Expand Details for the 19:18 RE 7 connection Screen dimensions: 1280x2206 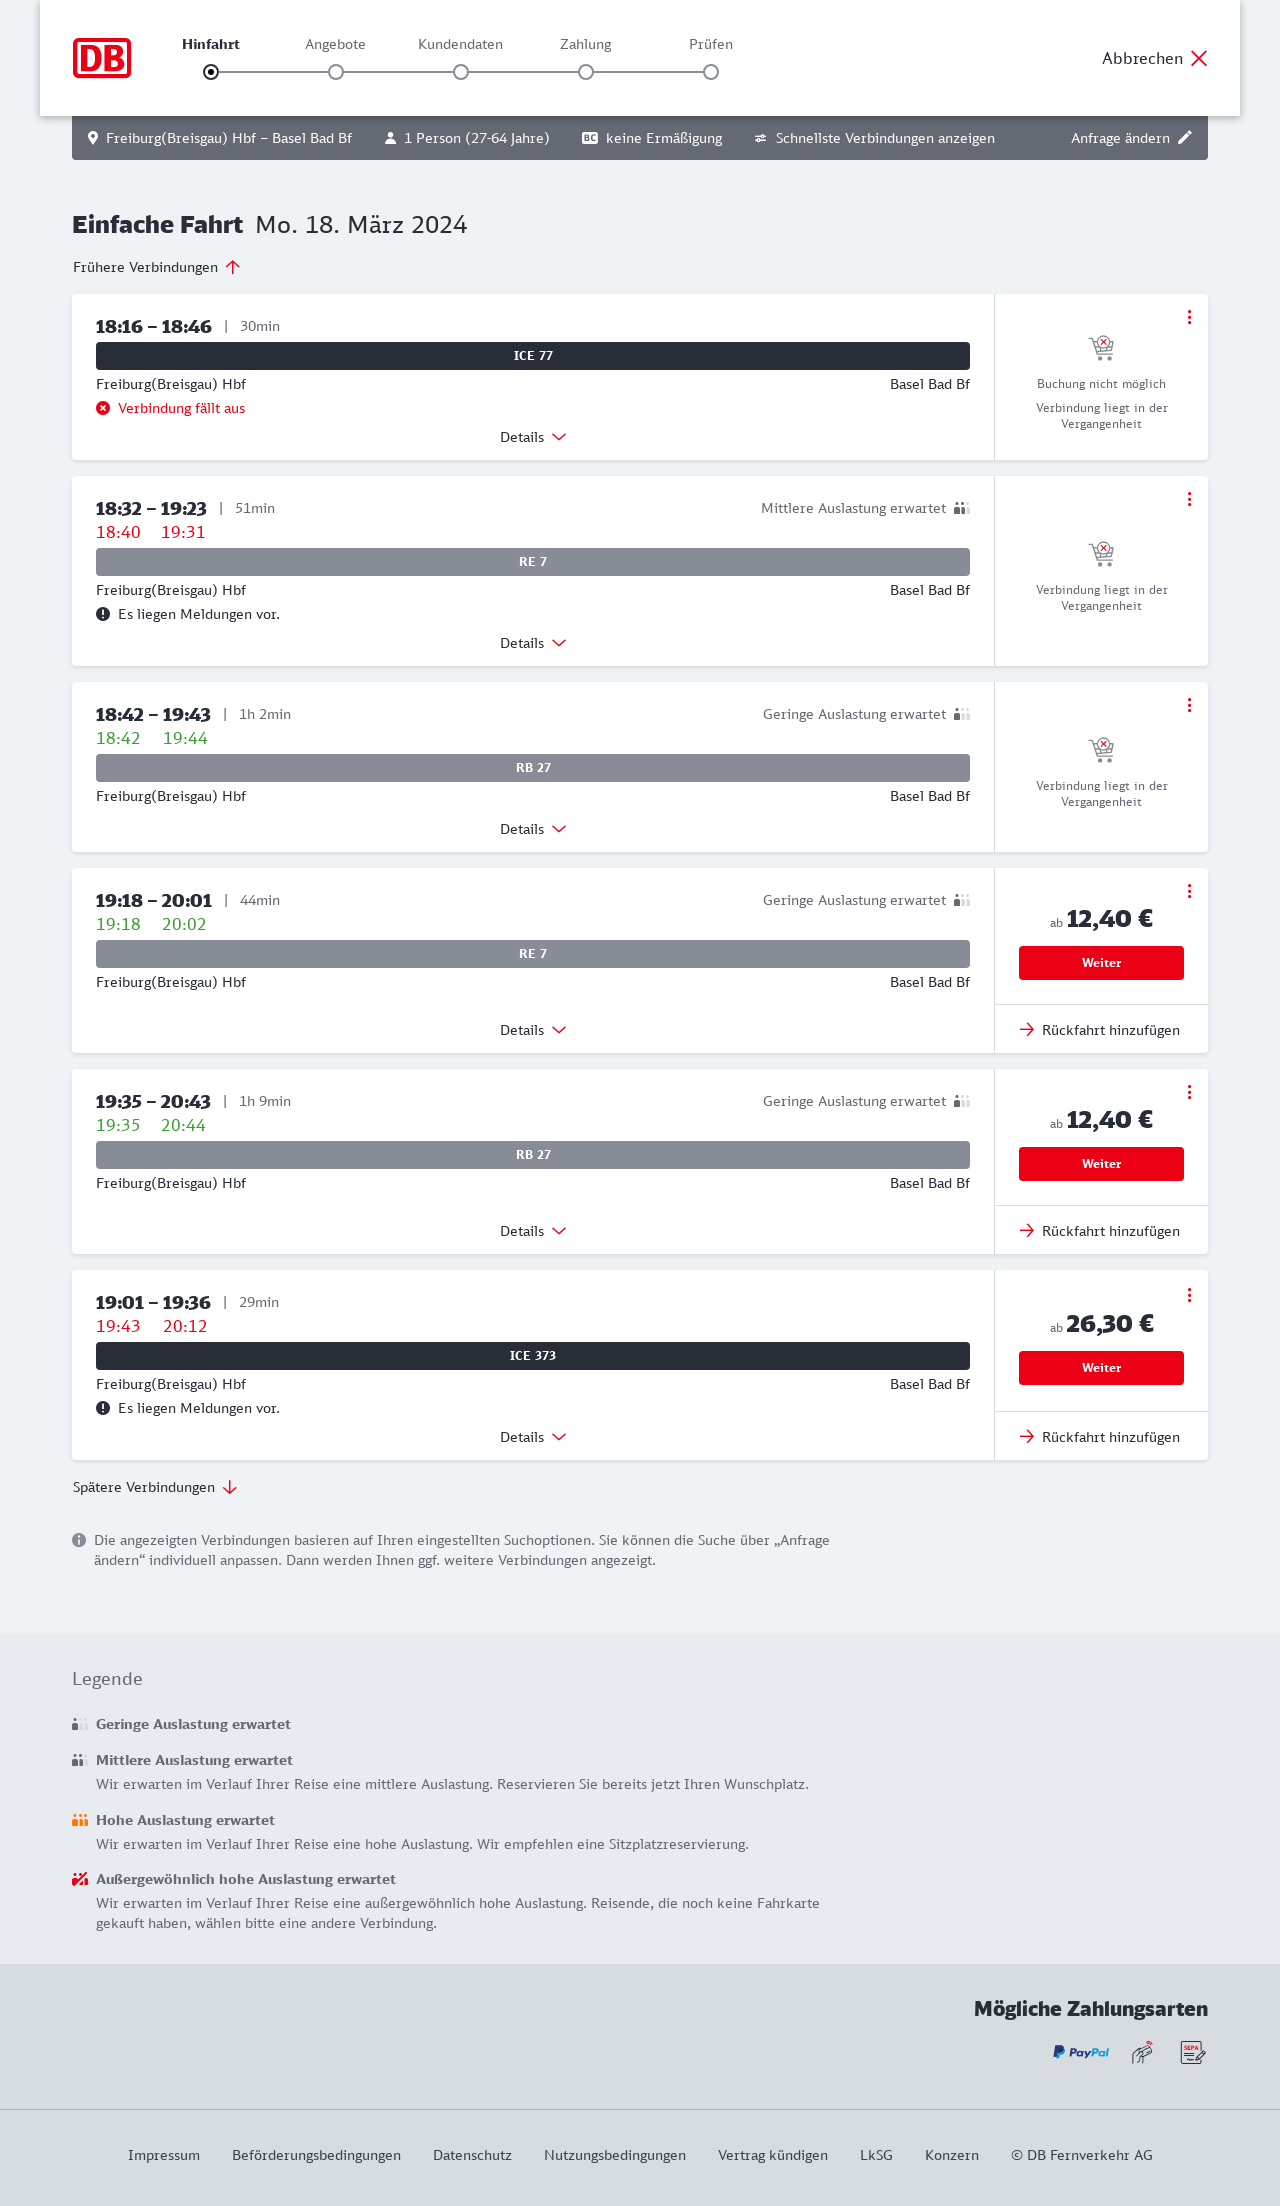532,1030
